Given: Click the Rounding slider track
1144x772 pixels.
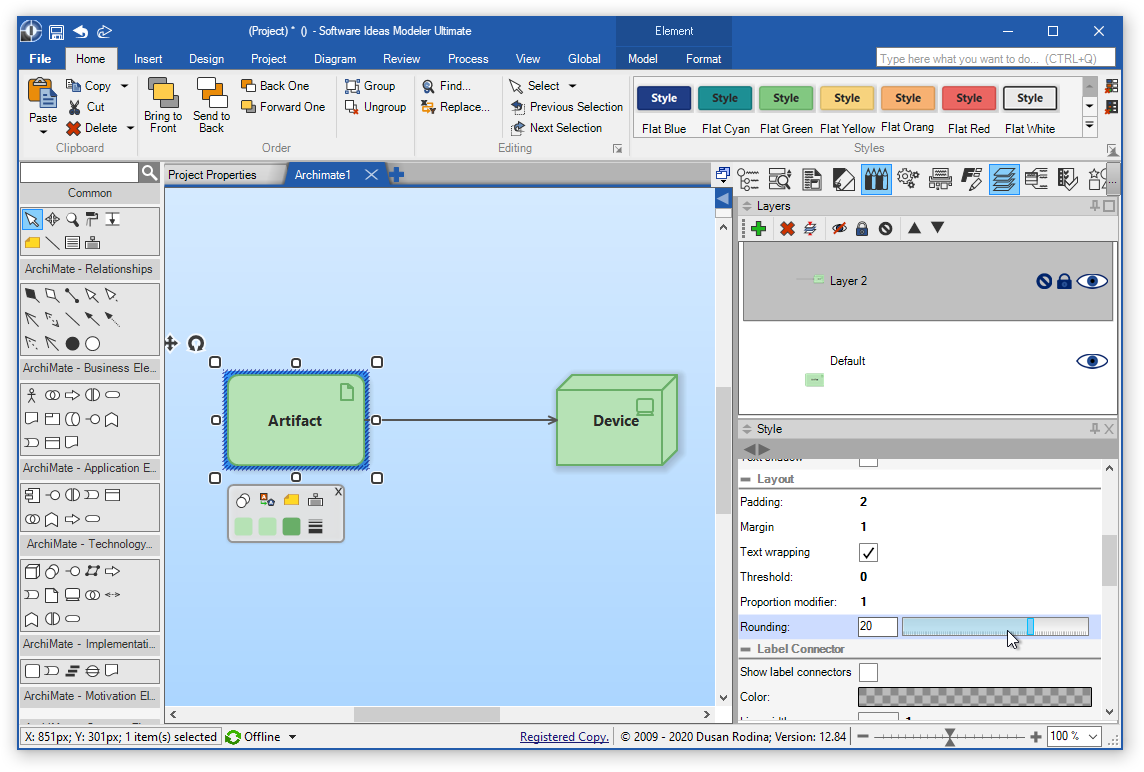Looking at the screenshot, I should 995,627.
